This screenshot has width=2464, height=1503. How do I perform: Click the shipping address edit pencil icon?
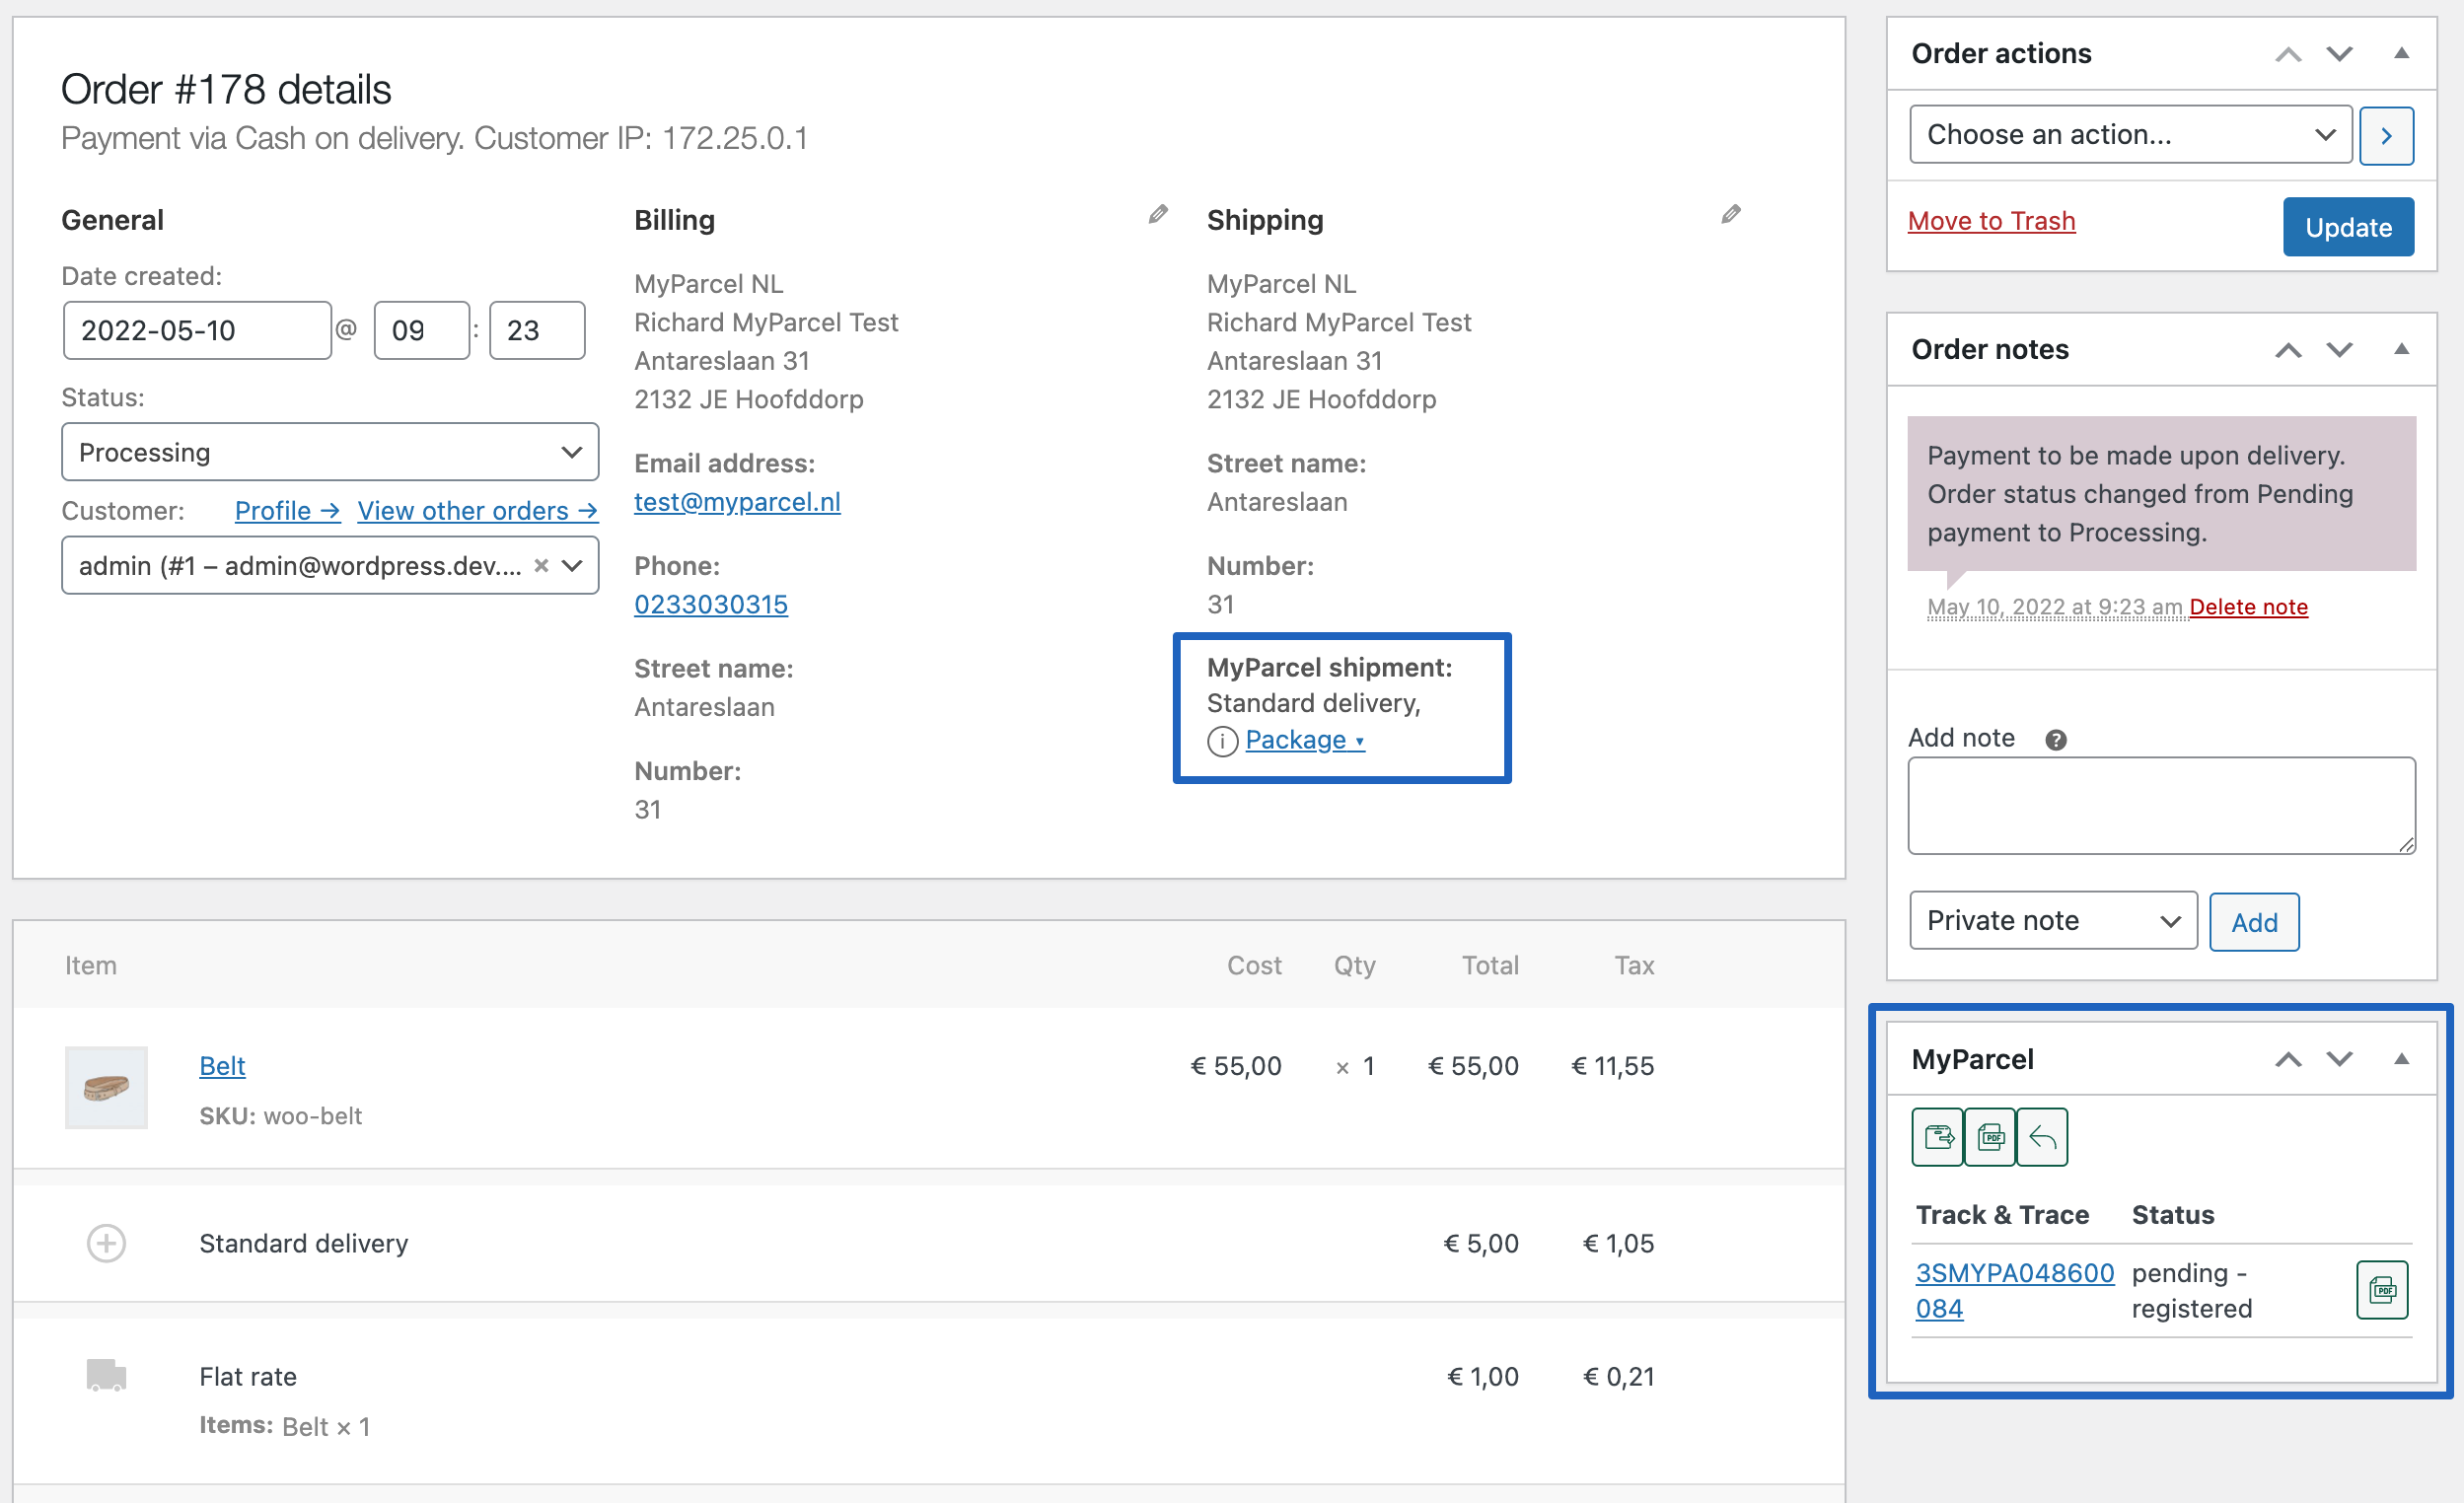click(1734, 215)
